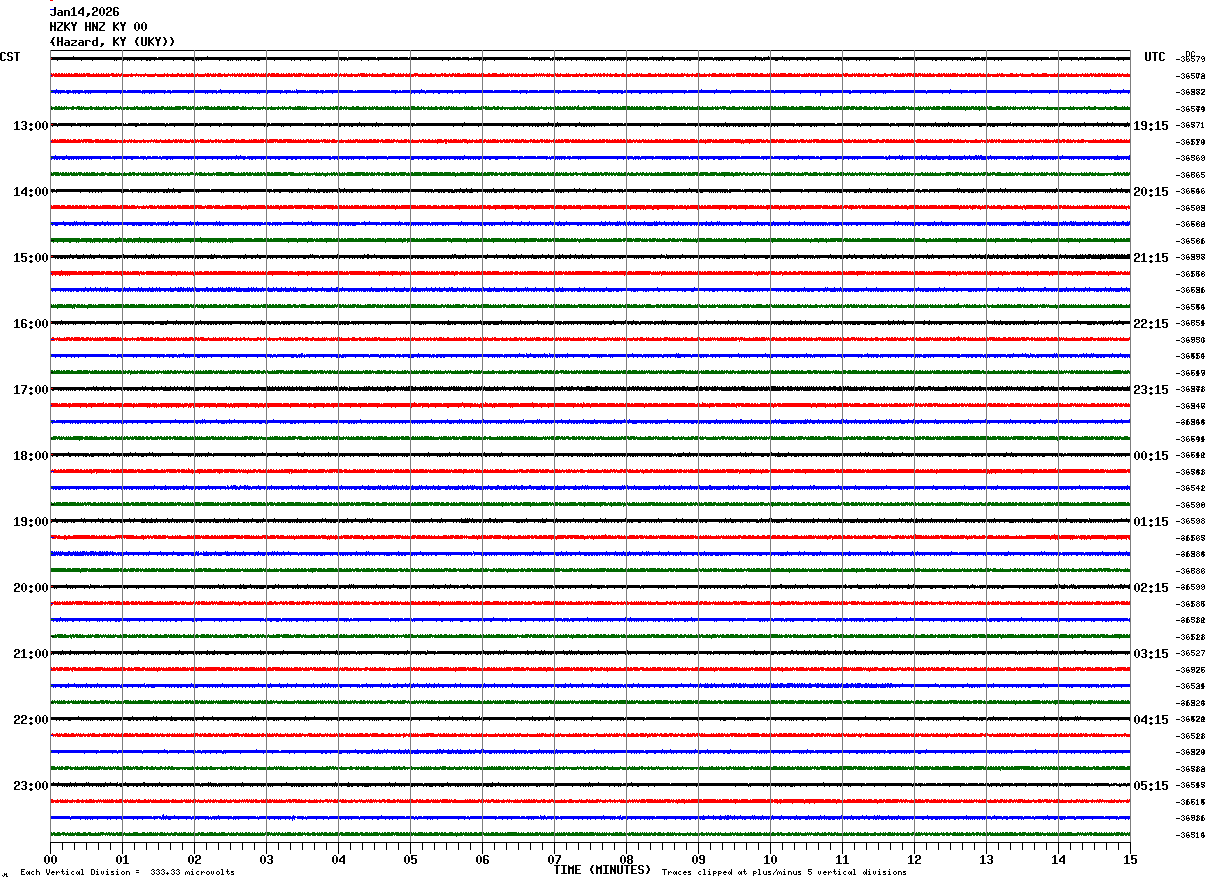Click the 23:15 UTC time label
The image size is (1210, 886).
click(x=1151, y=390)
